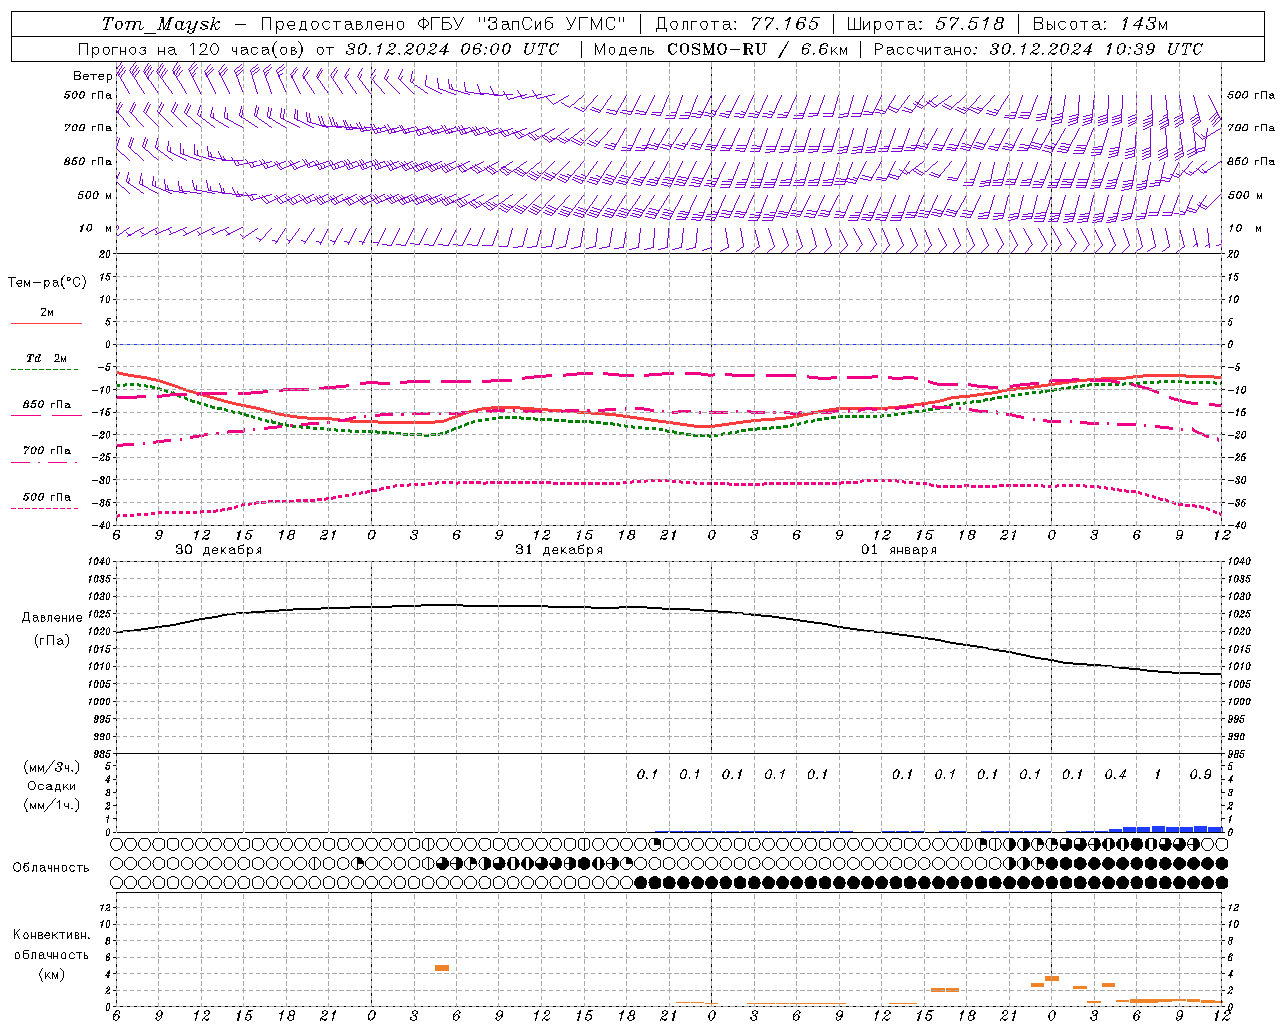
Task: Click the (км) unit under convective cloudiness
Action: click(51, 974)
